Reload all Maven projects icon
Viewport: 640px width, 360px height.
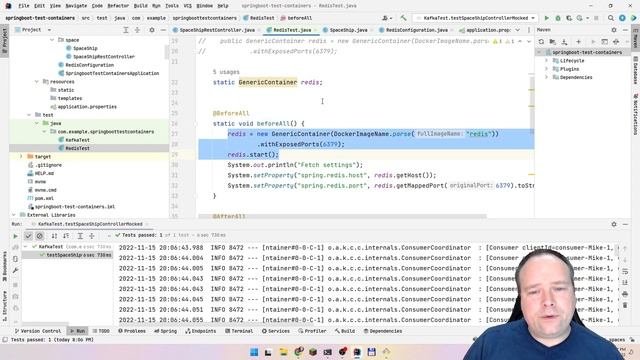tap(541, 42)
